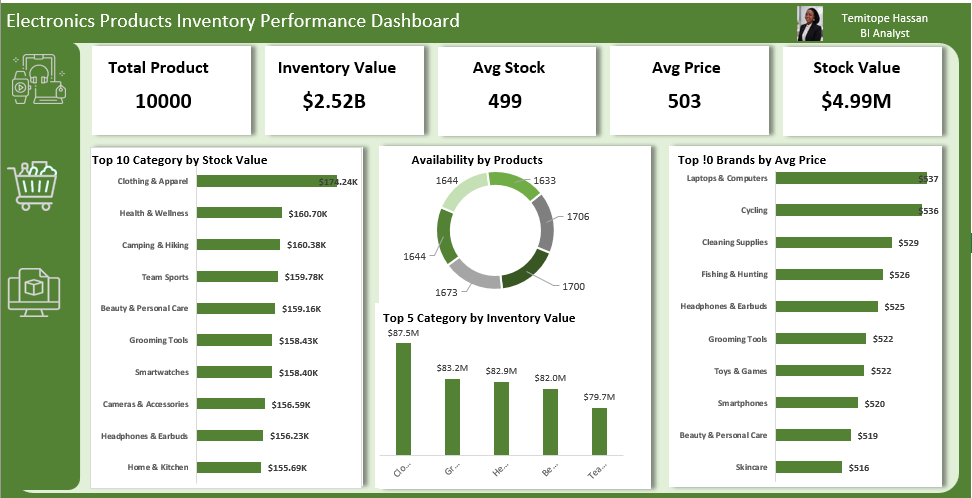972x498 pixels.
Task: Click Headphones & Earbuds avg price bar
Action: [x=827, y=306]
